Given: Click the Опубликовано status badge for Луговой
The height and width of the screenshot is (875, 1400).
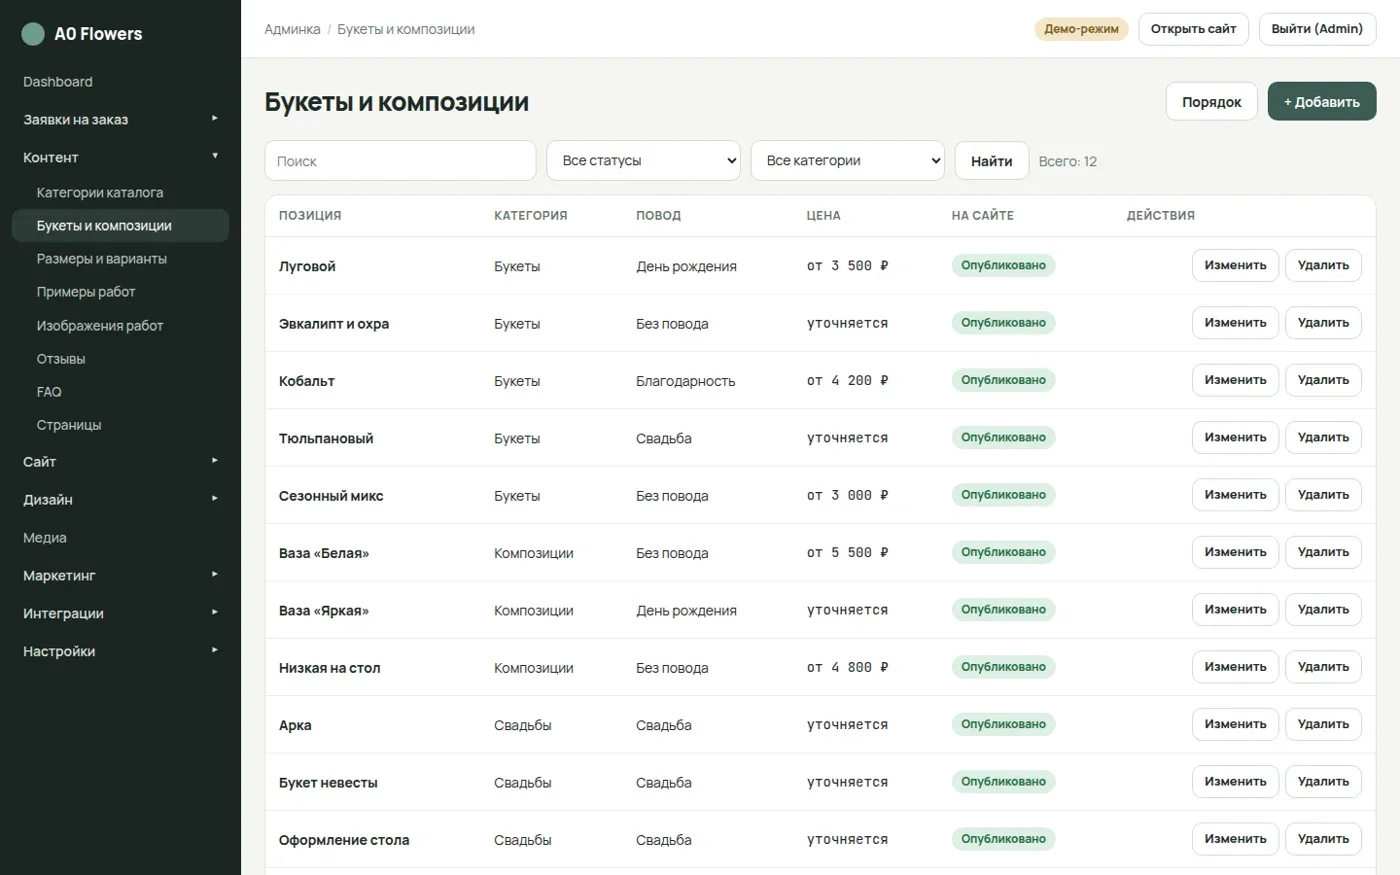Looking at the screenshot, I should coord(1003,265).
